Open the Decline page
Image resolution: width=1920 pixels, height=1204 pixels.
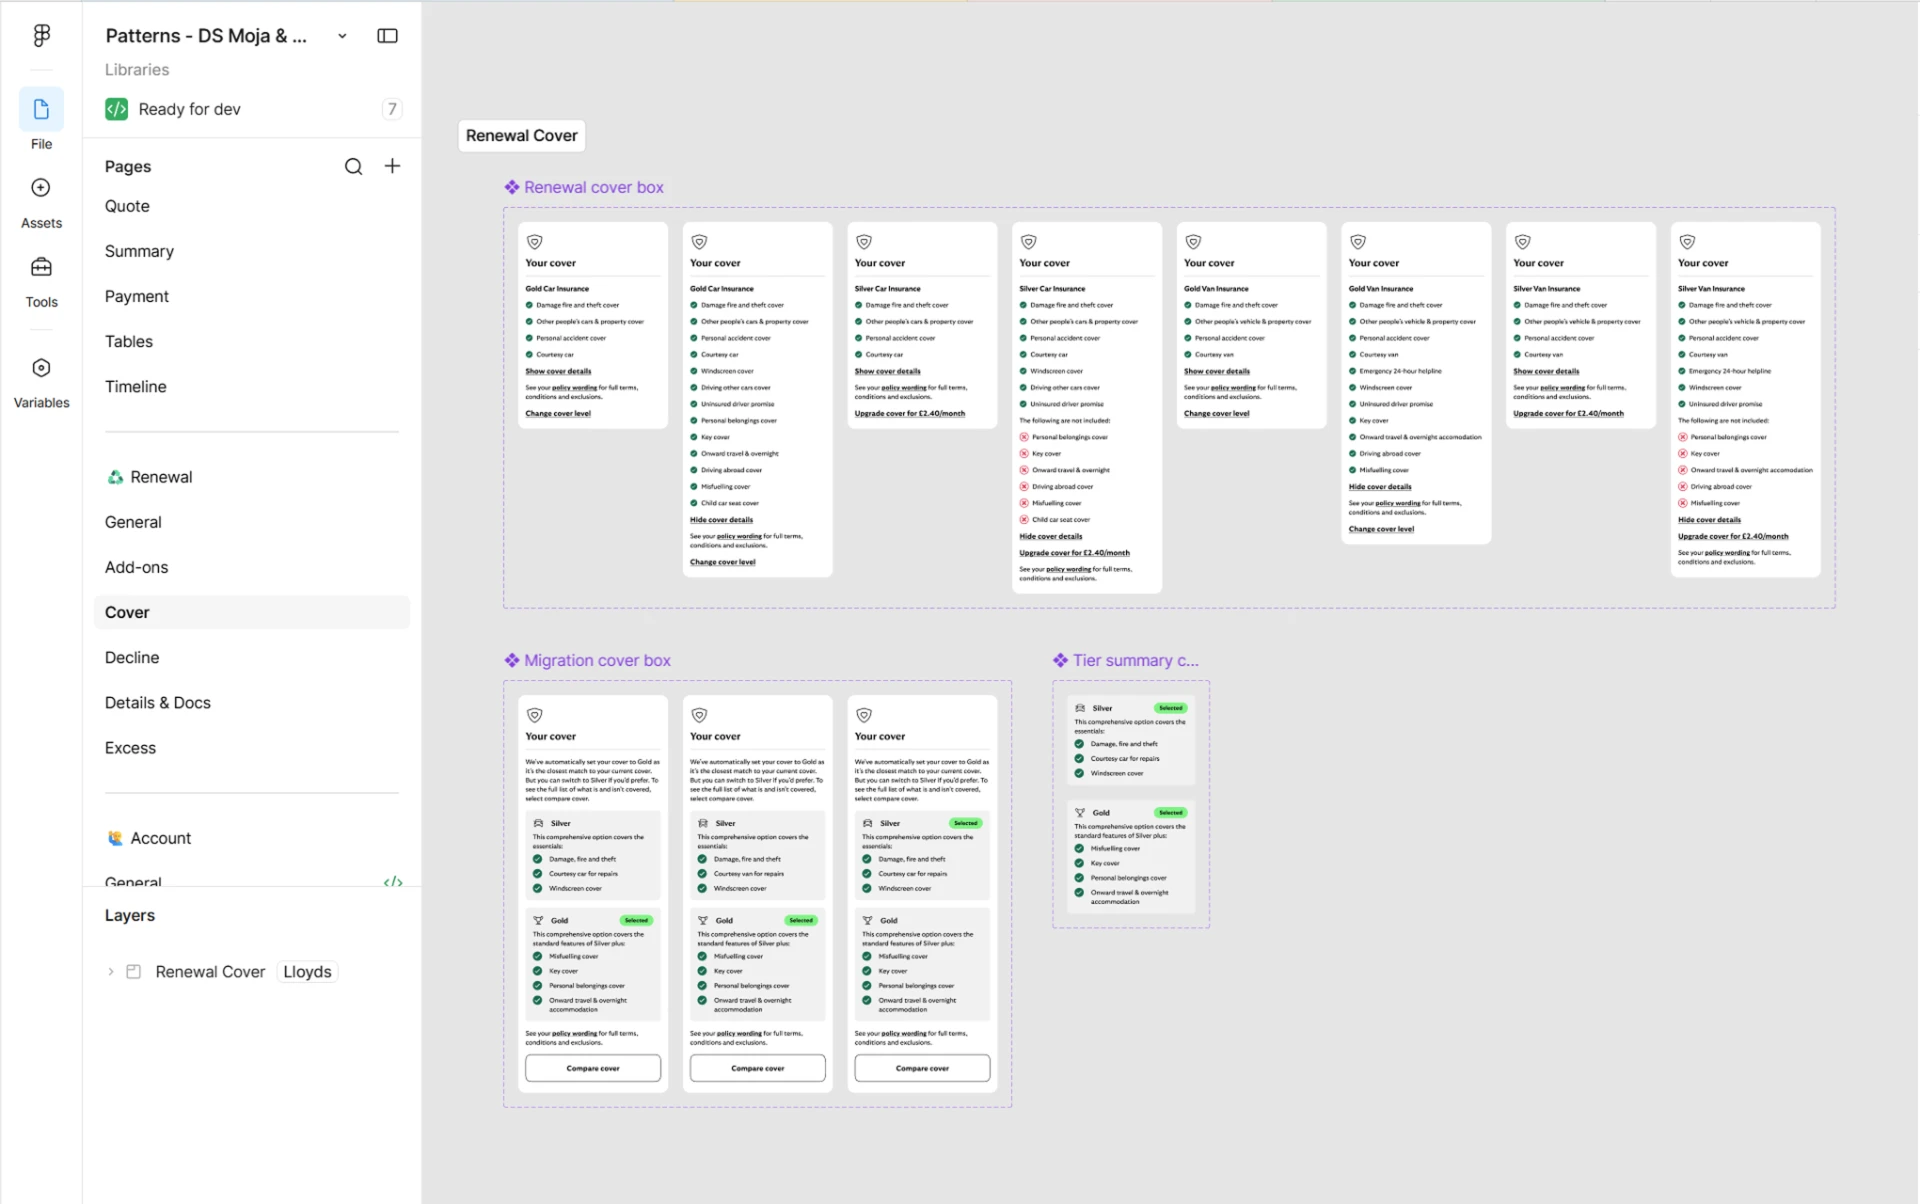click(132, 657)
